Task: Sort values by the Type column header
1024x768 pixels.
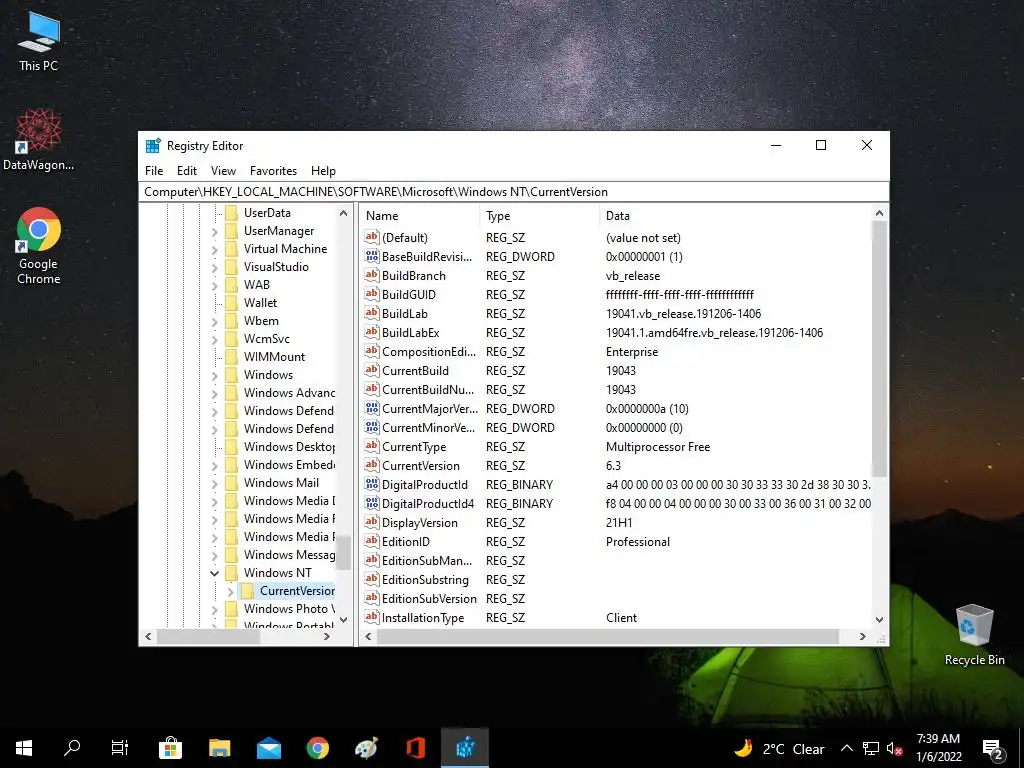Action: point(539,216)
